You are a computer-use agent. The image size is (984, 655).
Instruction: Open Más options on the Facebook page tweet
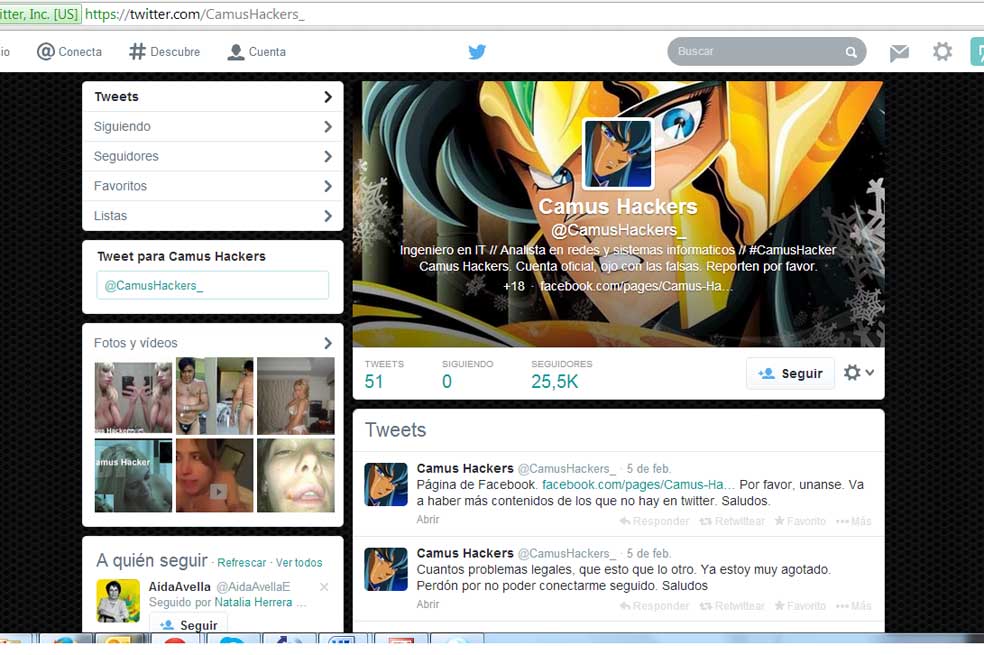(x=853, y=521)
